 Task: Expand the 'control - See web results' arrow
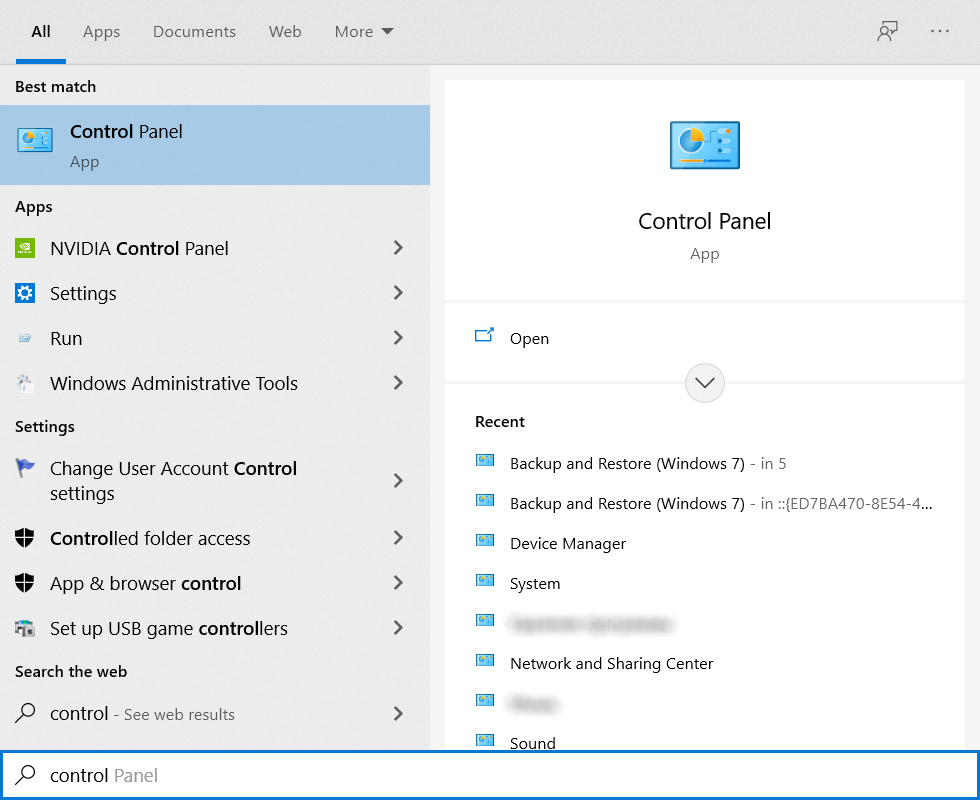click(398, 713)
